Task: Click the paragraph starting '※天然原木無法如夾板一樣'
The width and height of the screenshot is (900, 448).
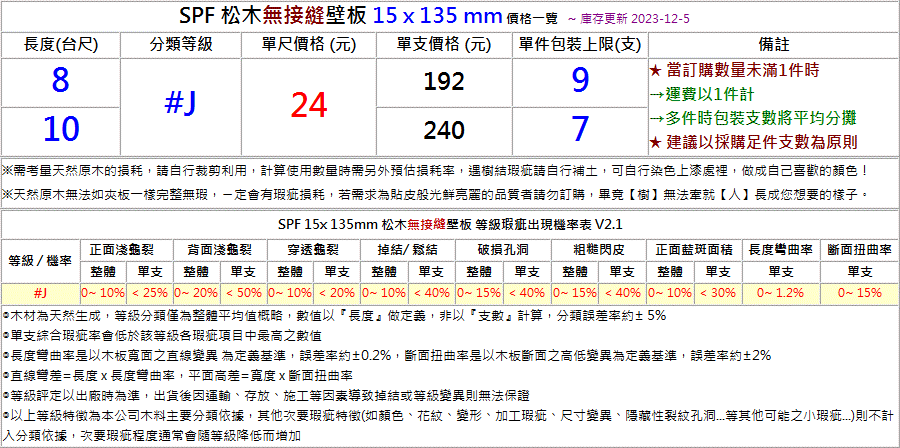Action: pos(434,194)
